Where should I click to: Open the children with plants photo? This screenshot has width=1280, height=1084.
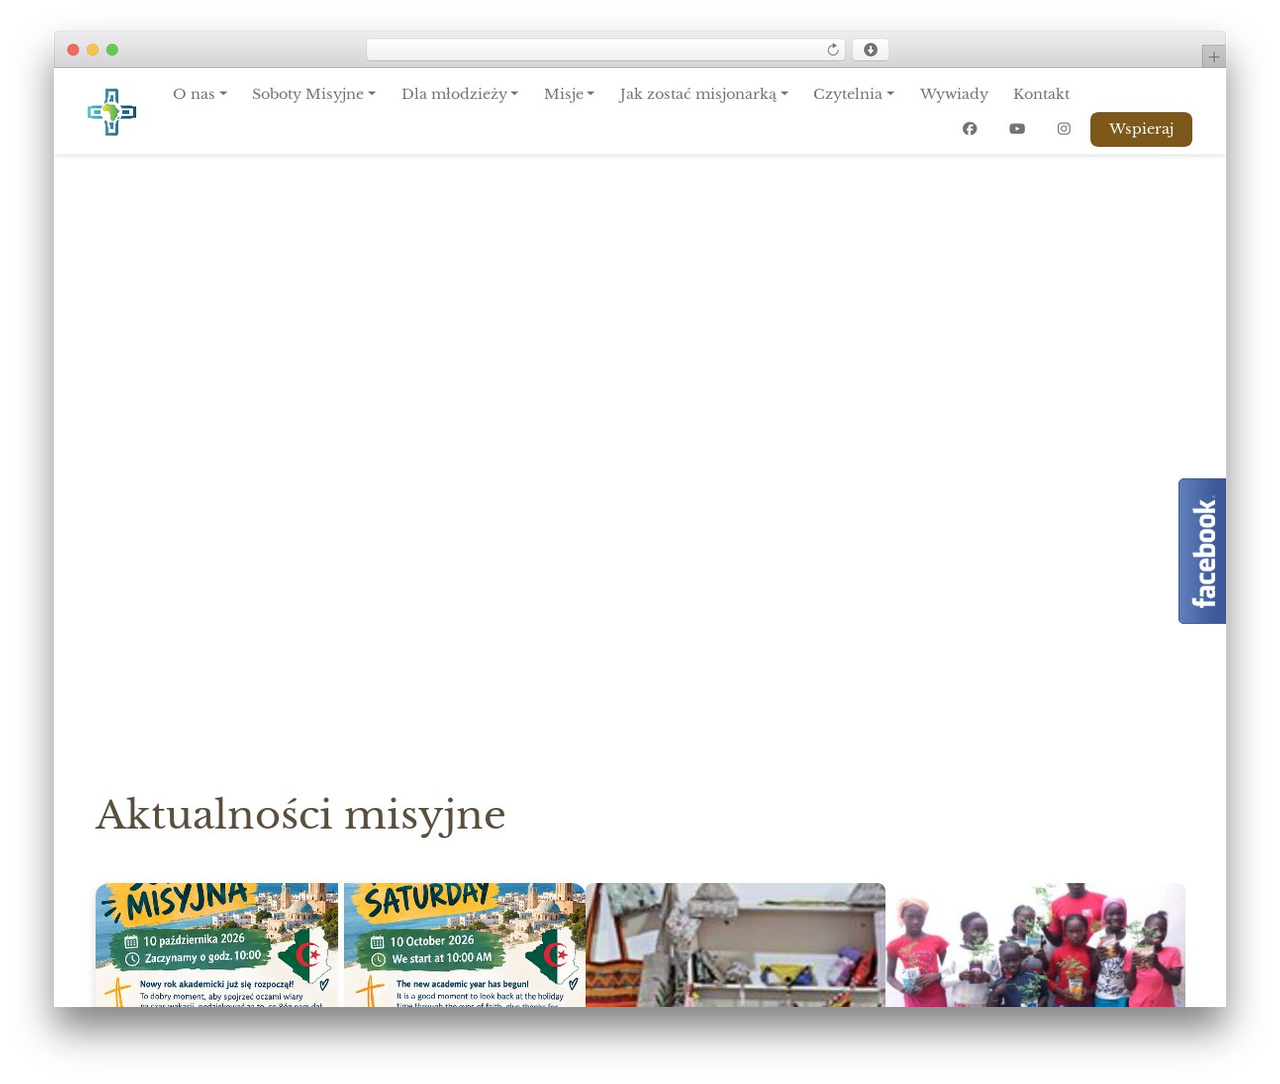point(1035,945)
